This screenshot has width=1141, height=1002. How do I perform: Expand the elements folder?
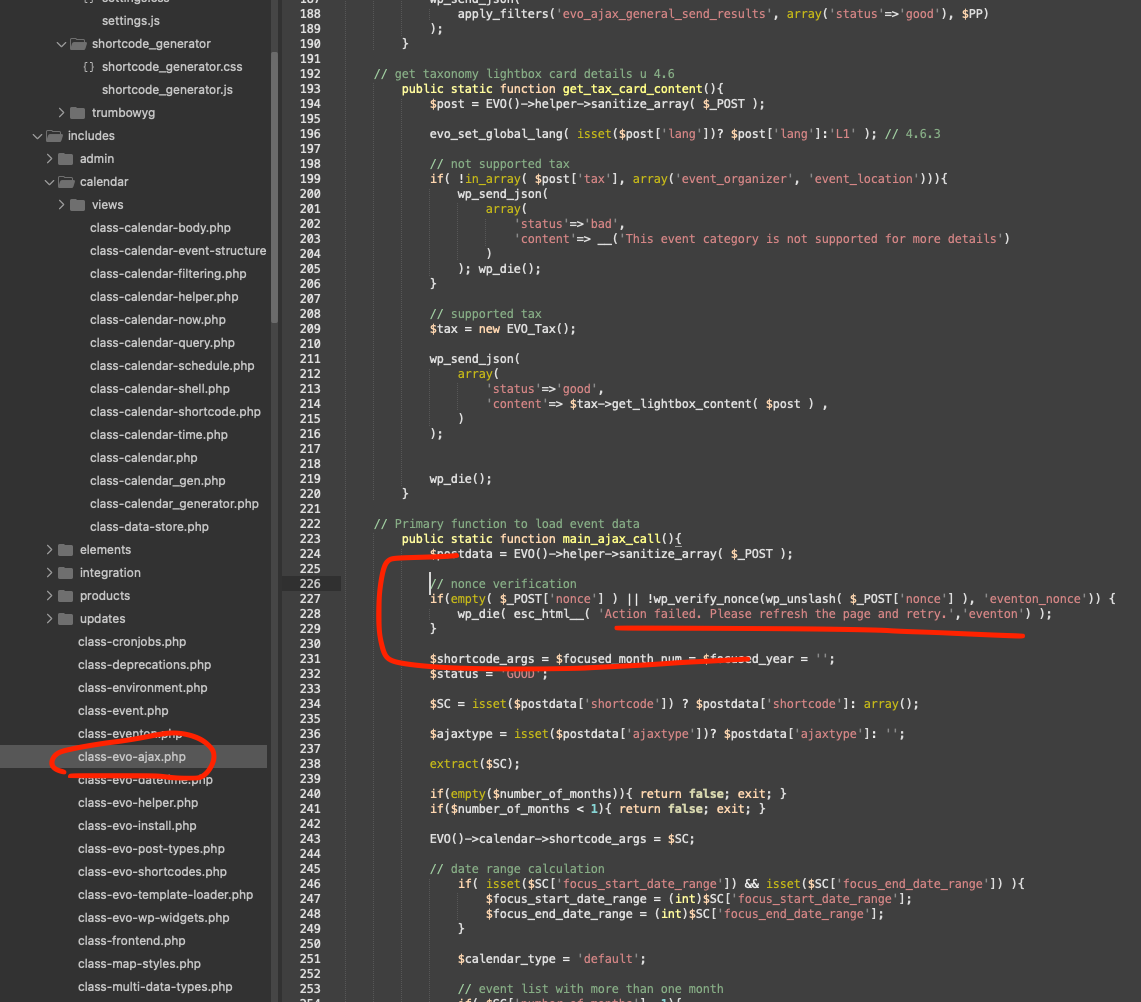pyautogui.click(x=49, y=550)
